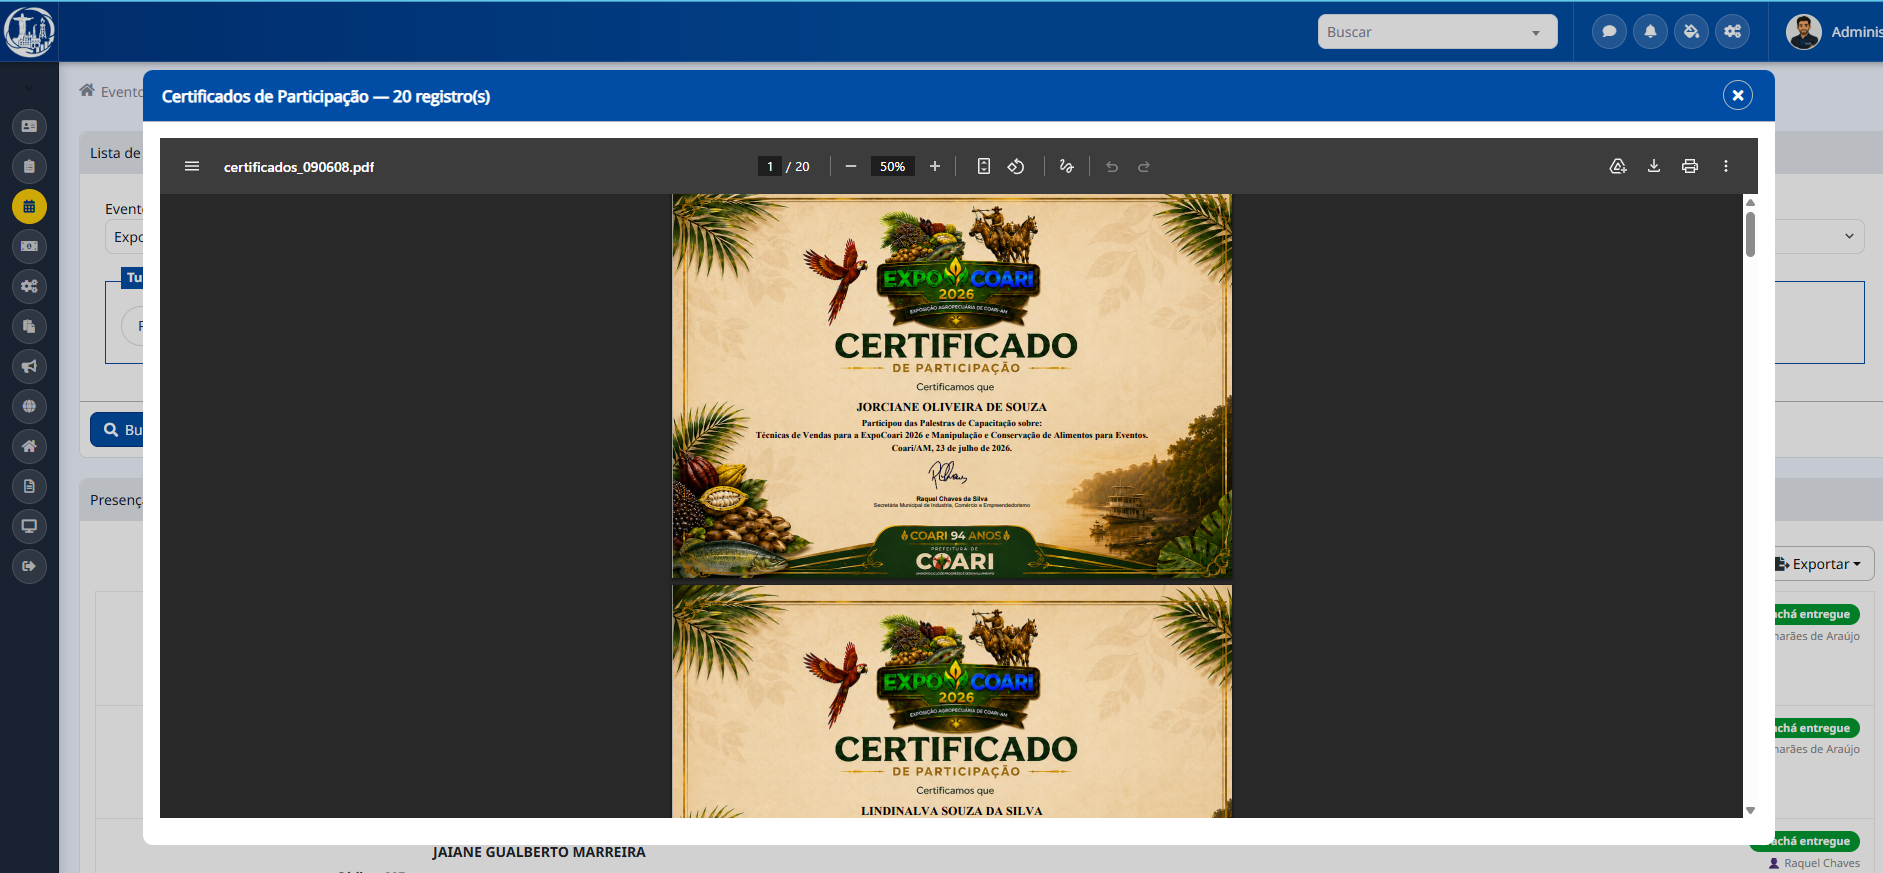1883x873 pixels.
Task: Click the PDF redo arrow
Action: [1144, 166]
